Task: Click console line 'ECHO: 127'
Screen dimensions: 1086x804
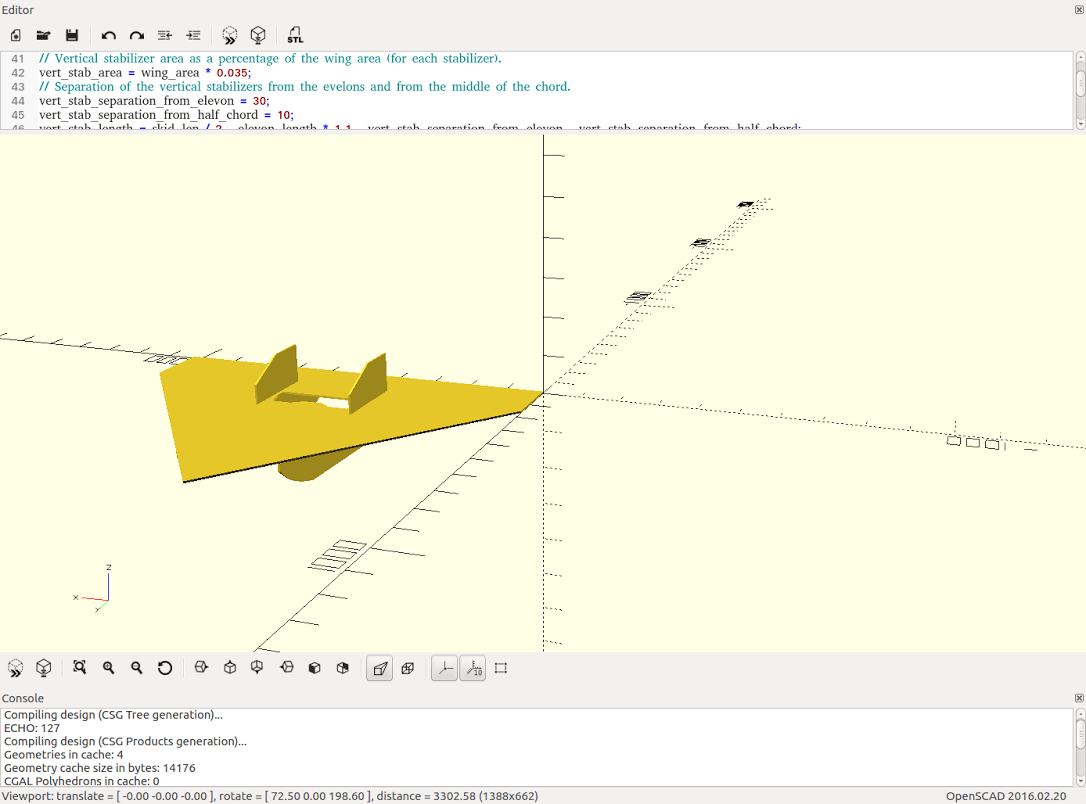Action: (x=32, y=728)
